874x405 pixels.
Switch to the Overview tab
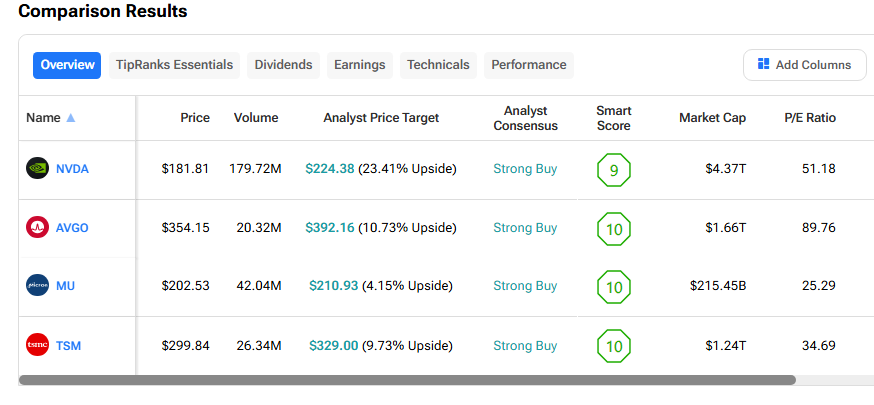coord(67,65)
